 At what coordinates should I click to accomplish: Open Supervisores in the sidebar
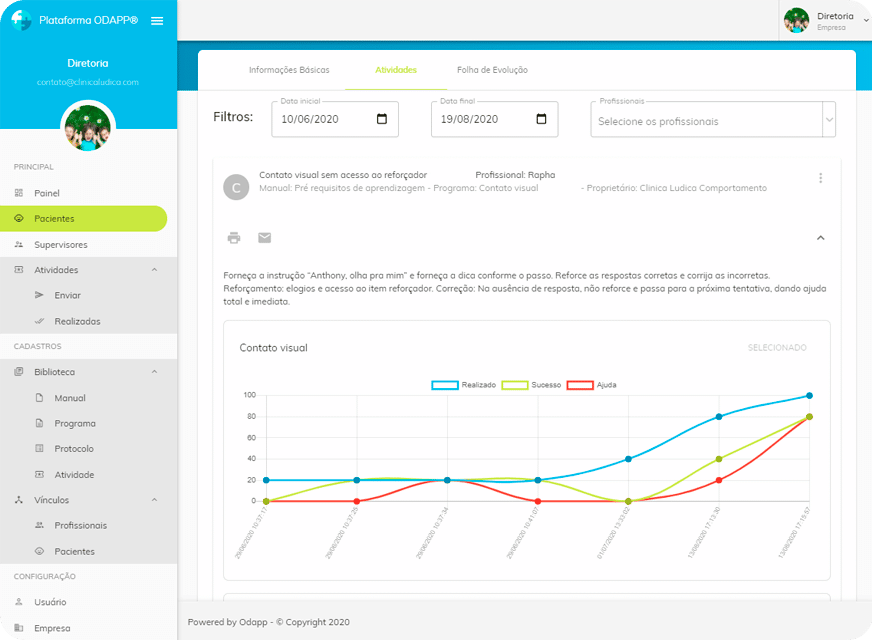pos(60,244)
